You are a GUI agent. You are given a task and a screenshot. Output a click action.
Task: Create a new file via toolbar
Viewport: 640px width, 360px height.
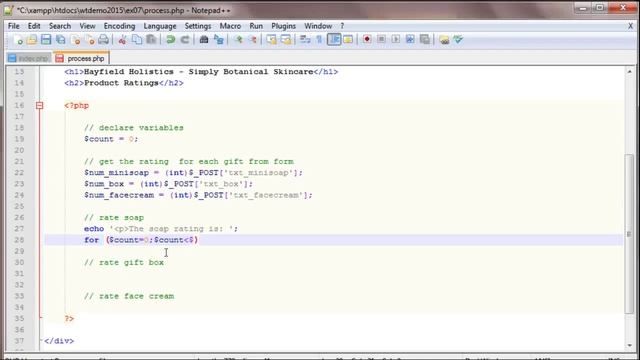18,40
